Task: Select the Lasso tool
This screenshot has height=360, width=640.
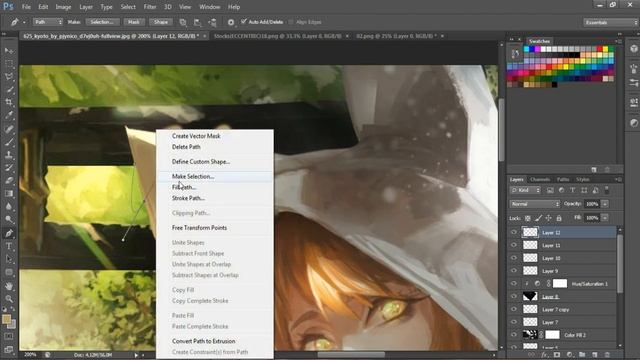Action: pos(9,76)
